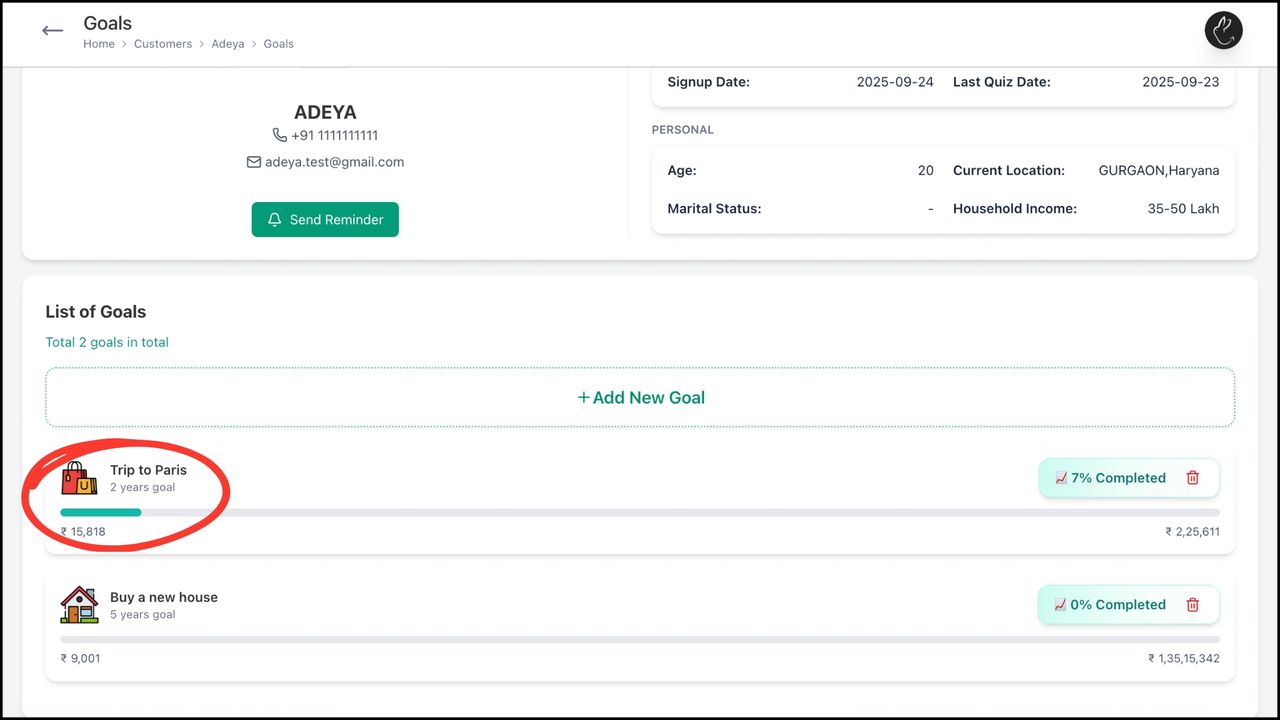Select the house icon on Buy a new house

point(79,605)
